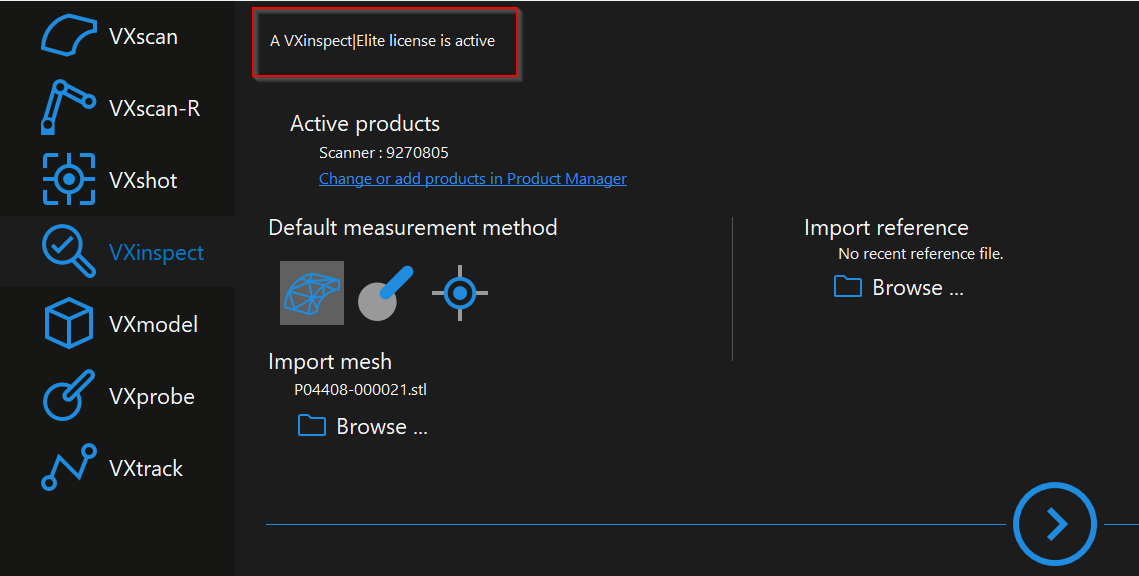Image resolution: width=1139 pixels, height=576 pixels.
Task: Select recent mesh file P04408-000021.stl
Action: coord(360,390)
